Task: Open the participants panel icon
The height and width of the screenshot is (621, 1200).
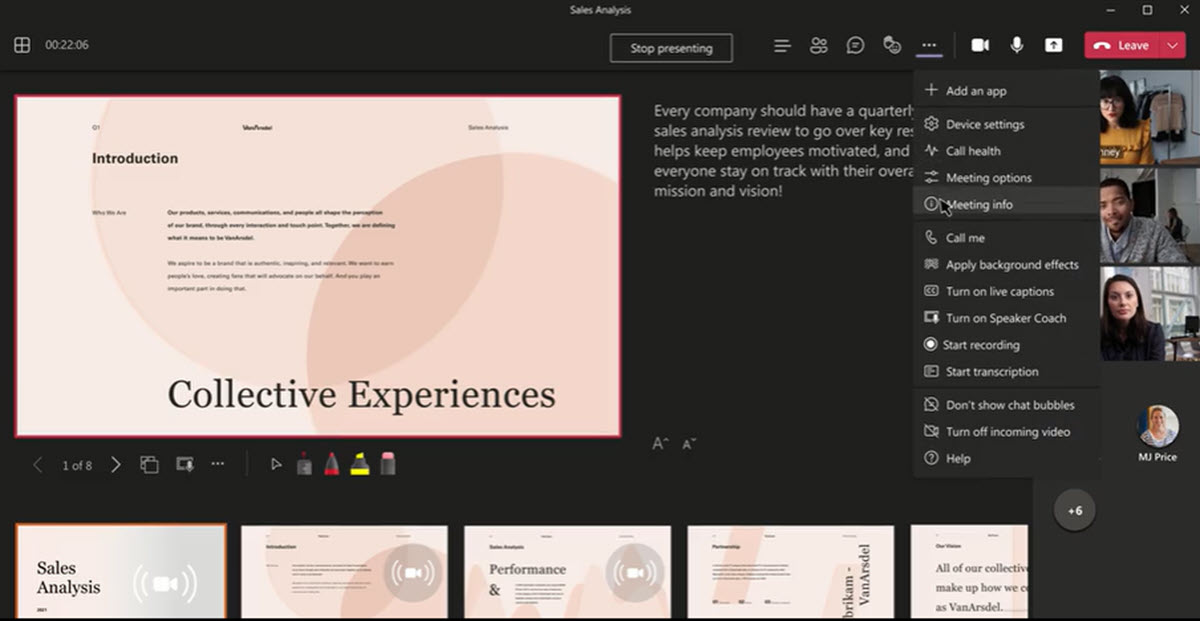Action: (819, 46)
